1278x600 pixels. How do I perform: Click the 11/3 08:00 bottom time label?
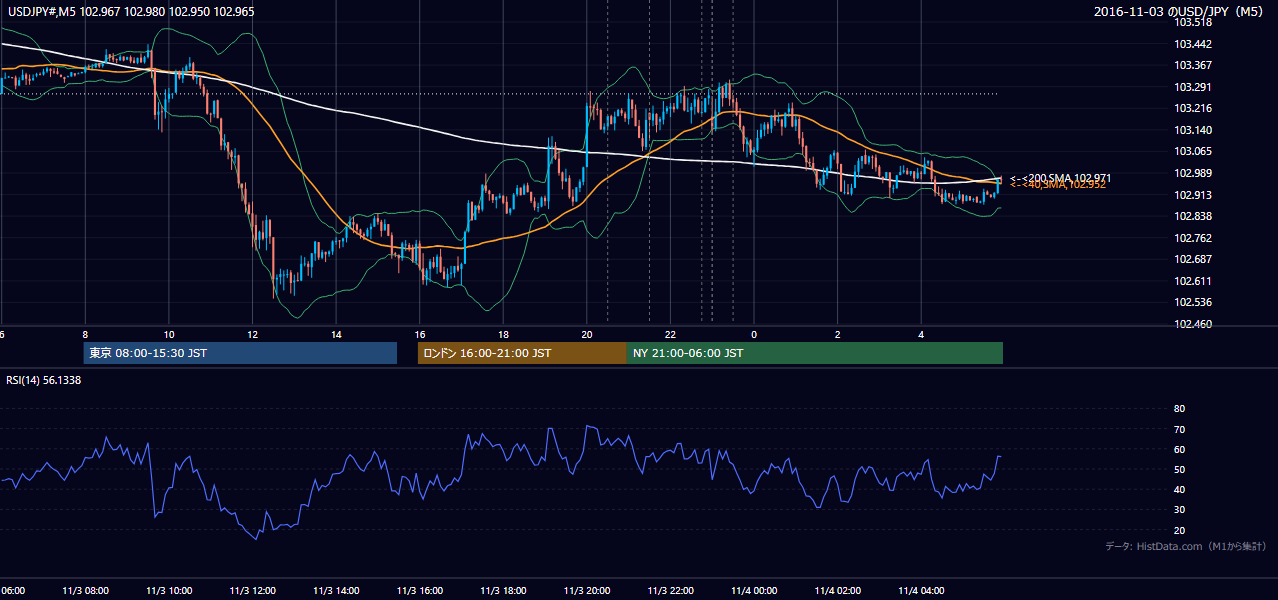point(84,590)
